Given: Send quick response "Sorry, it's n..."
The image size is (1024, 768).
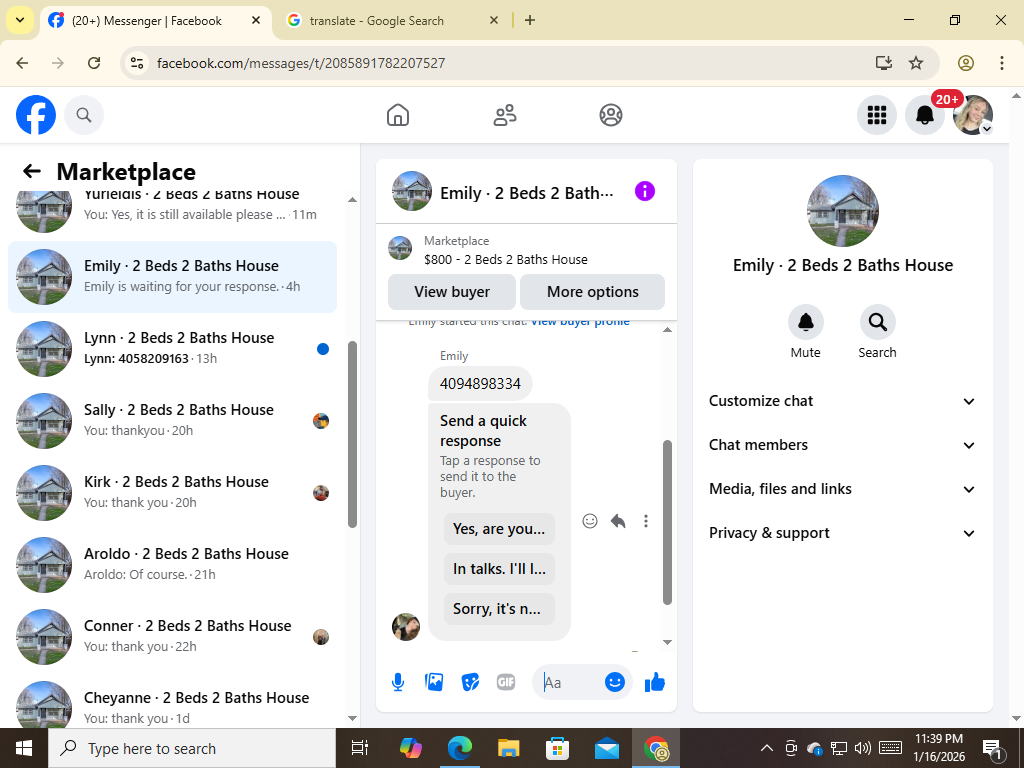Looking at the screenshot, I should tap(499, 609).
